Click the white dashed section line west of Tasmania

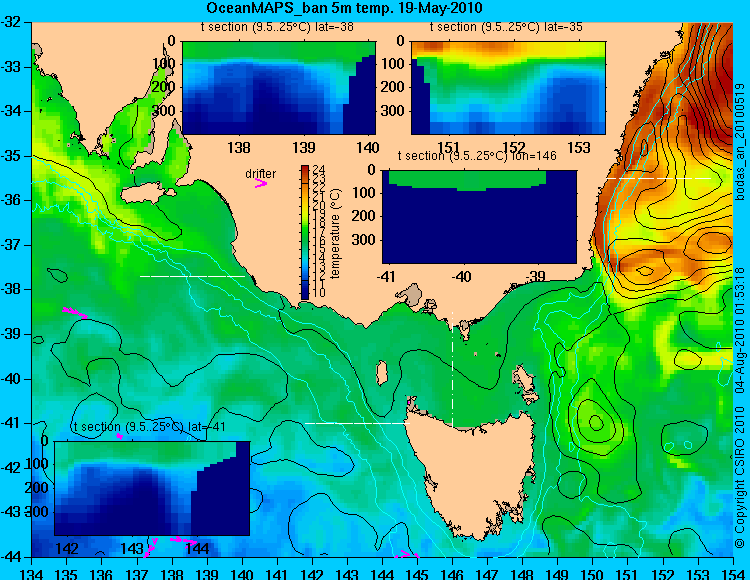pyautogui.click(x=357, y=423)
